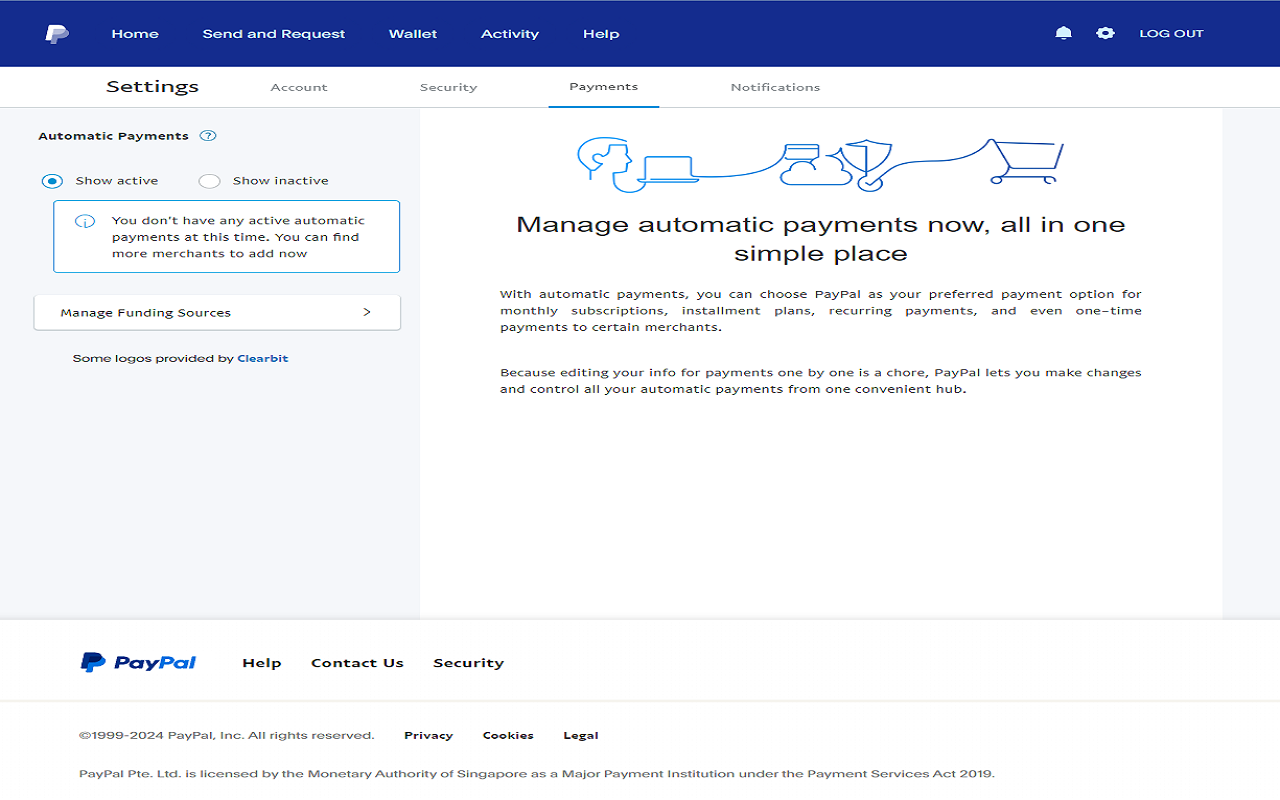This screenshot has height=800, width=1280.
Task: Click the LOG OUT button
Action: pyautogui.click(x=1171, y=33)
